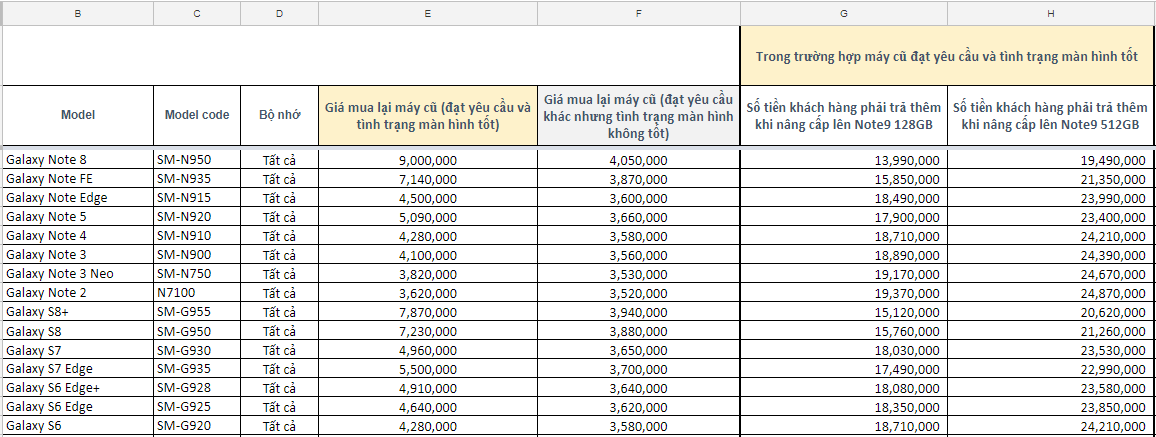
Task: Click the 'Galaxy Note 5' cell
Action: point(78,217)
